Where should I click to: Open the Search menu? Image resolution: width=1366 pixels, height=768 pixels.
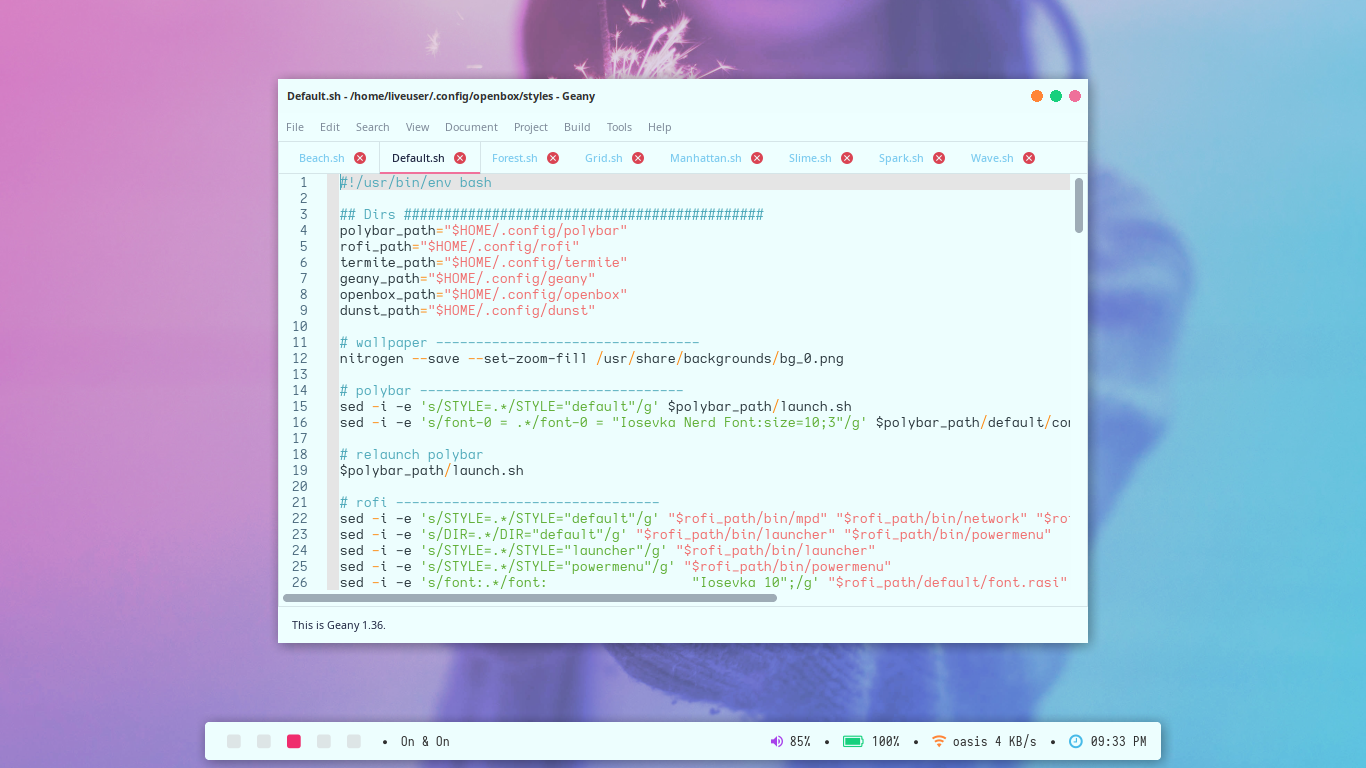(372, 127)
